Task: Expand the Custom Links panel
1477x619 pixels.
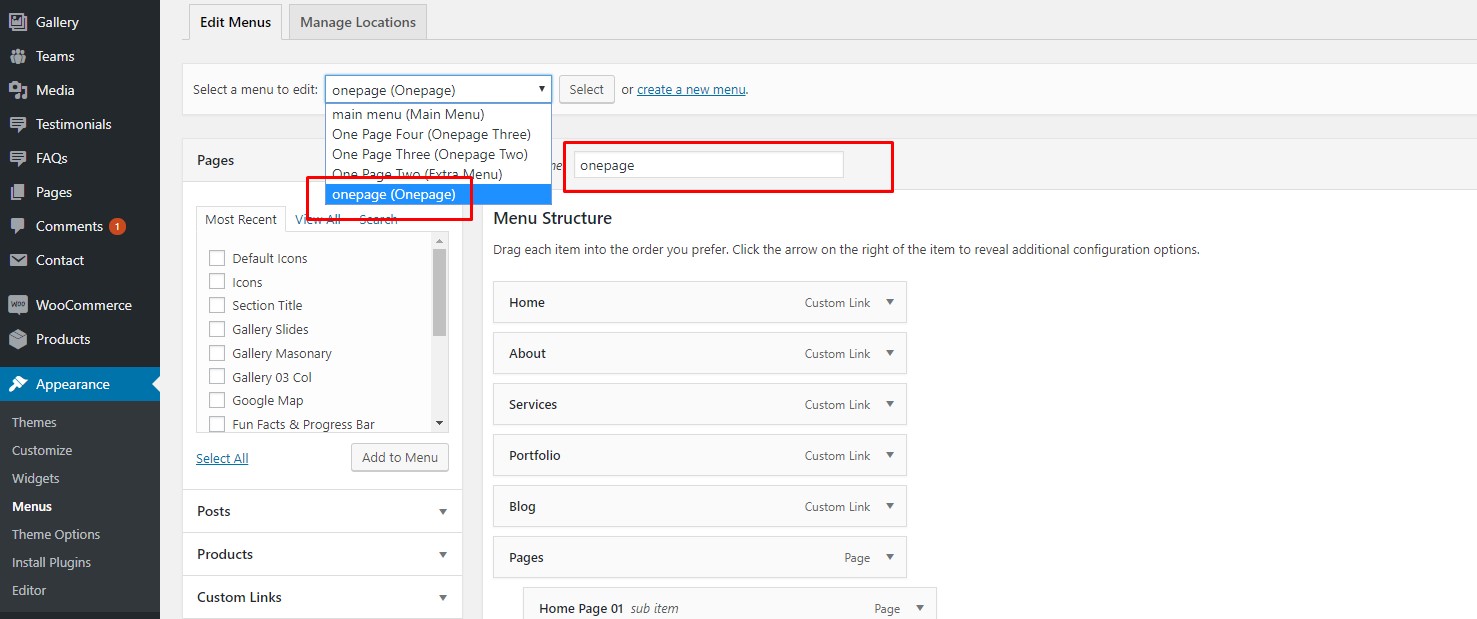Action: (442, 597)
